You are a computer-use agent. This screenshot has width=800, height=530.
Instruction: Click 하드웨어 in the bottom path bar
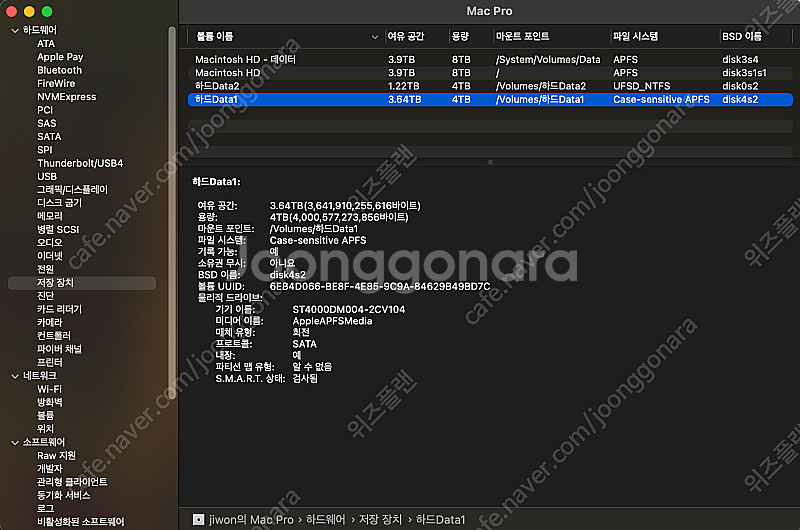point(326,520)
